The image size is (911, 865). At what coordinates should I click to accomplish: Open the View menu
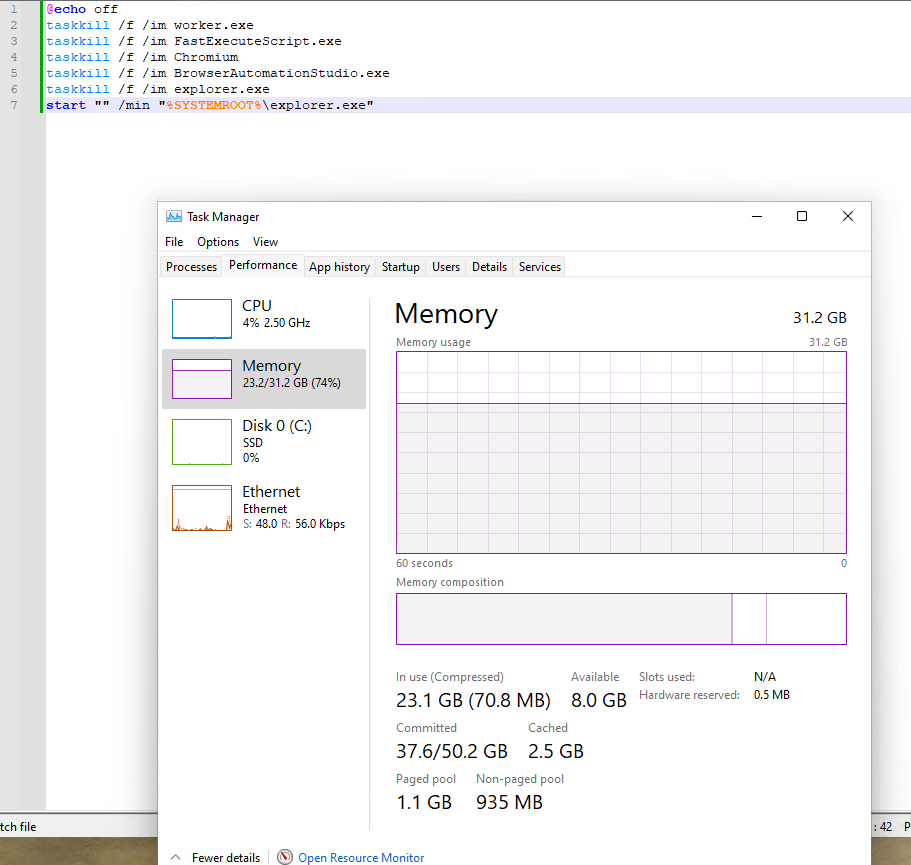[x=265, y=242]
